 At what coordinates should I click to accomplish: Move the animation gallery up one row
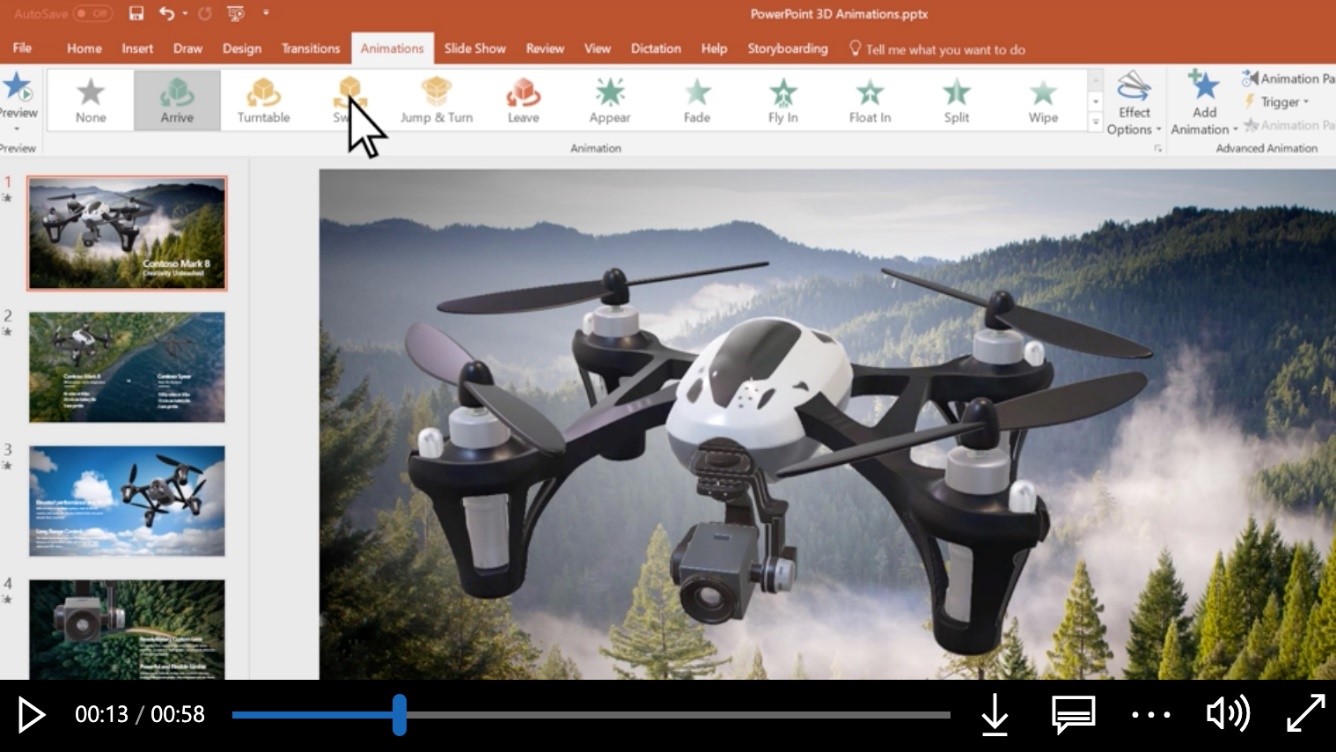click(1095, 80)
